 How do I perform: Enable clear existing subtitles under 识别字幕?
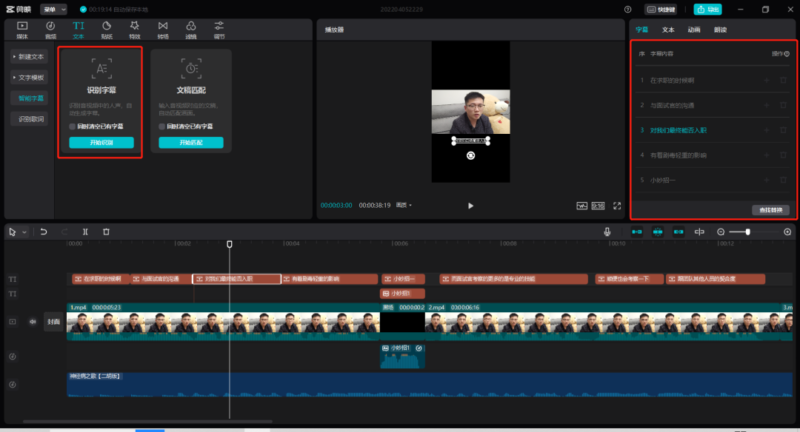click(72, 127)
